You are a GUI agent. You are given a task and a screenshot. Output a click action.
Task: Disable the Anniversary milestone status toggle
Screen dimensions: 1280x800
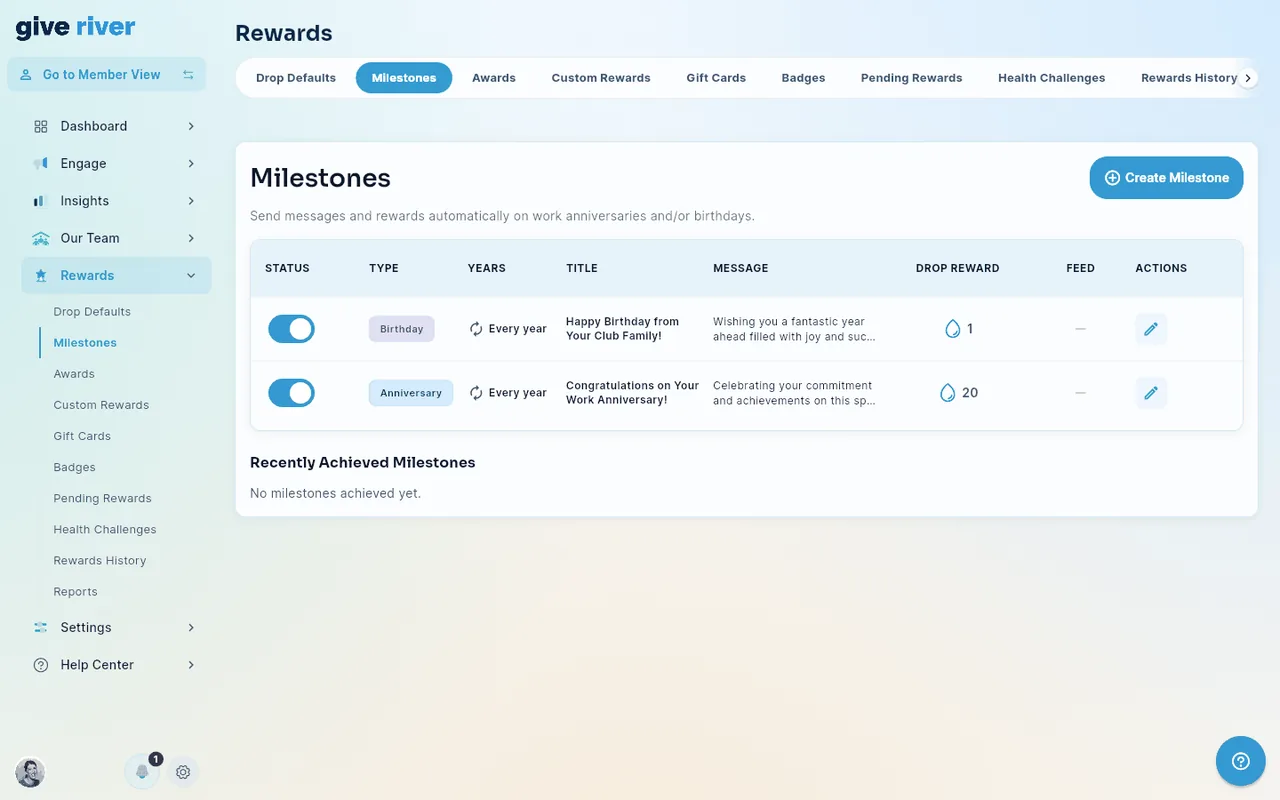(291, 393)
